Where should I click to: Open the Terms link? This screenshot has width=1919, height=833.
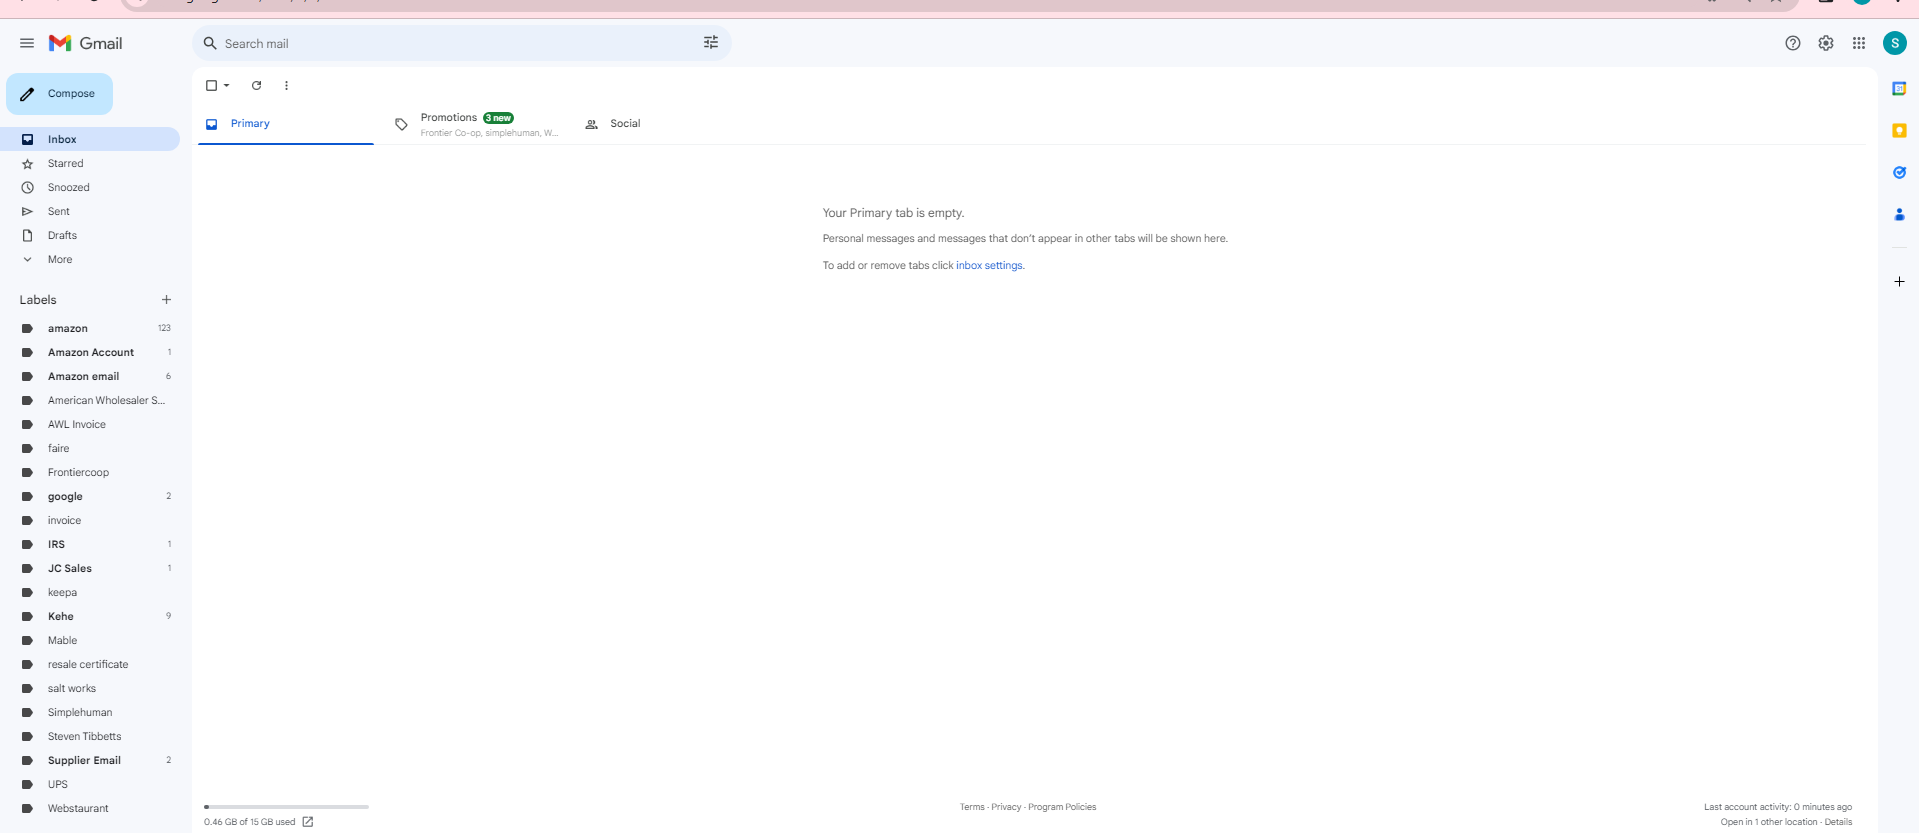[972, 807]
